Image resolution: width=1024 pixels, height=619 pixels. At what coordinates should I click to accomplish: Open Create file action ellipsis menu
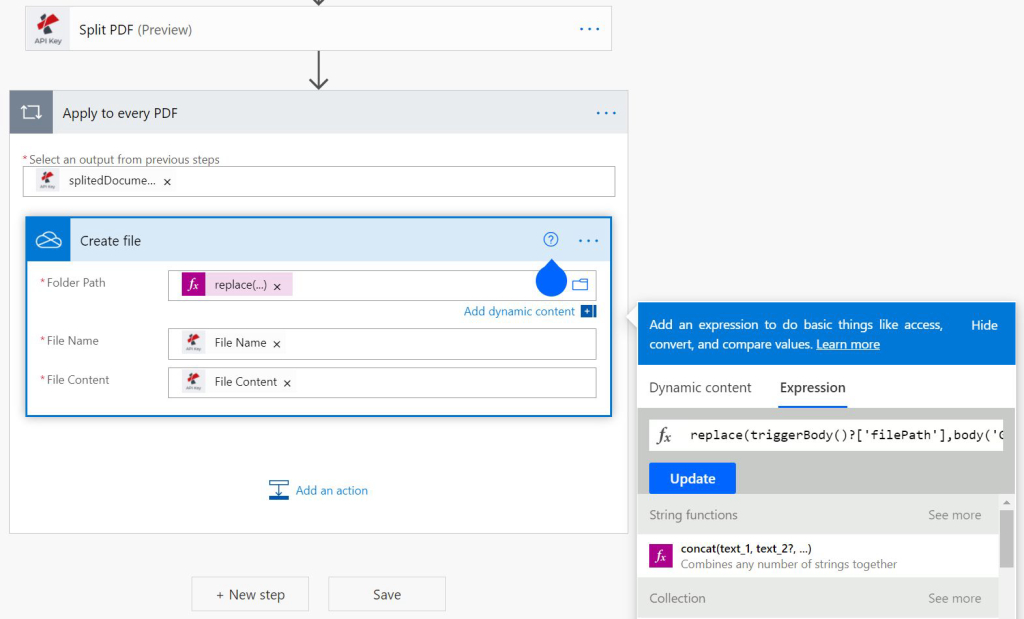pyautogui.click(x=588, y=240)
